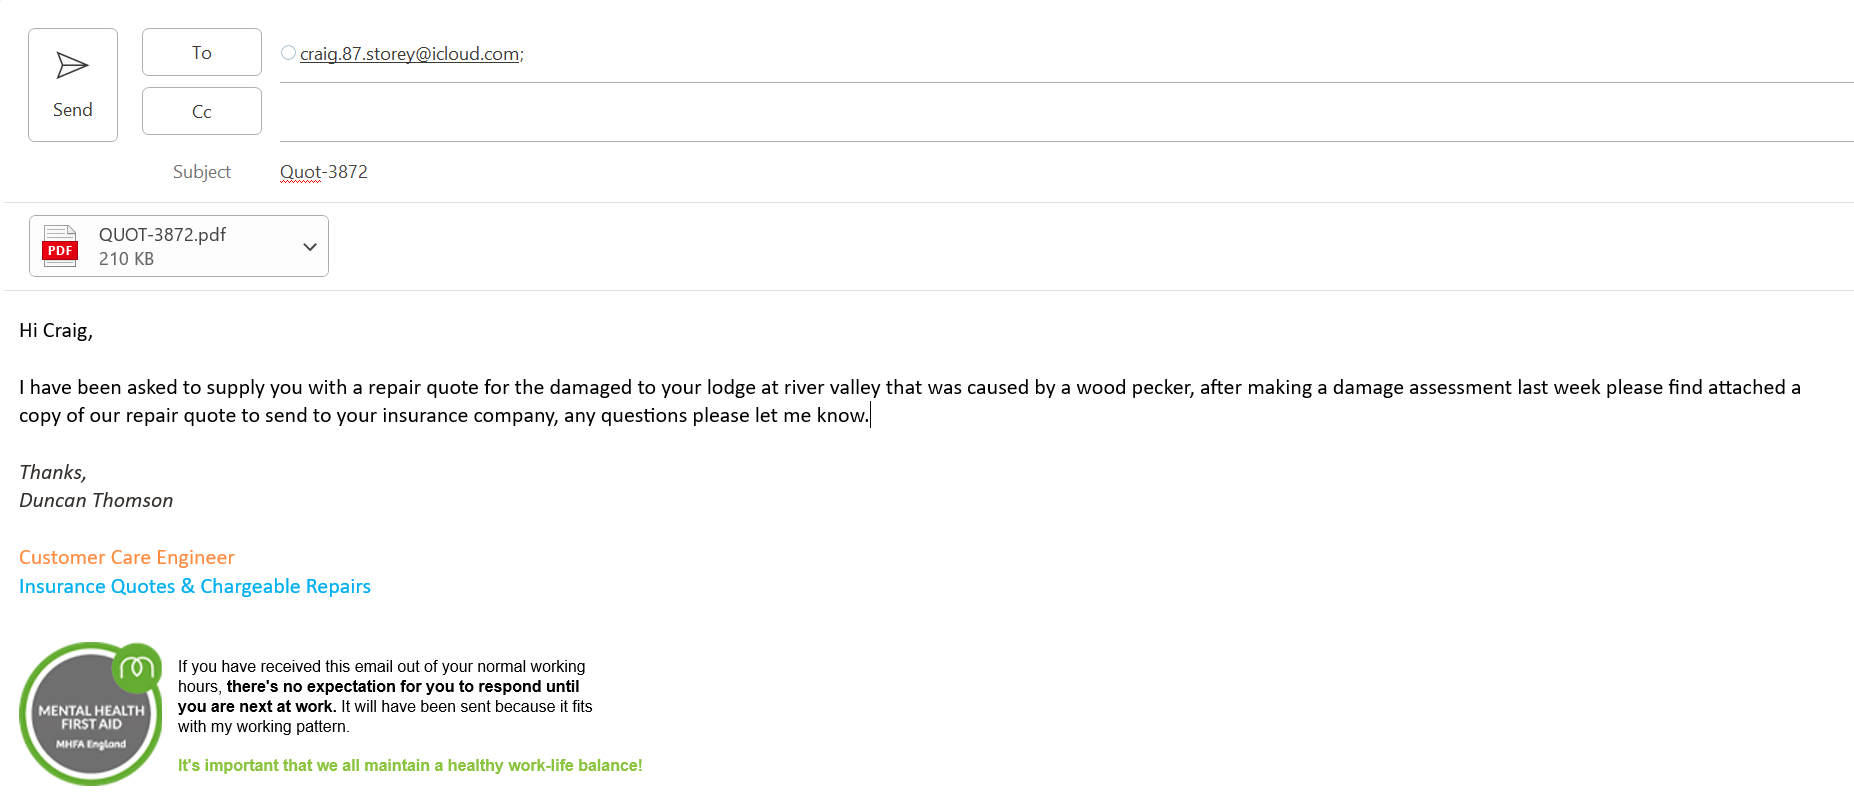The height and width of the screenshot is (803, 1854).
Task: Click the PDF file icon of attachment
Action: tap(60, 246)
